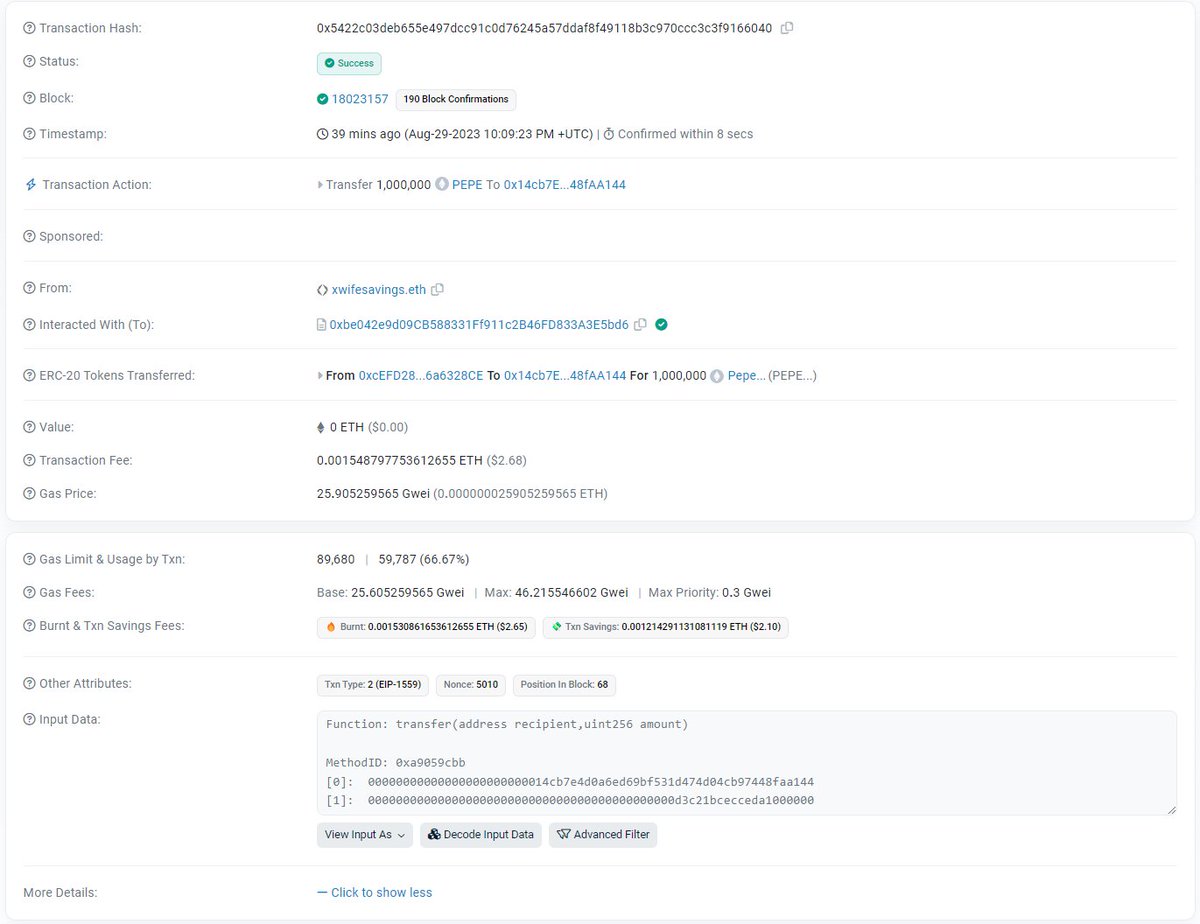Click the help icon beside Interacted With (To)
Image resolution: width=1200 pixels, height=924 pixels.
click(x=29, y=325)
